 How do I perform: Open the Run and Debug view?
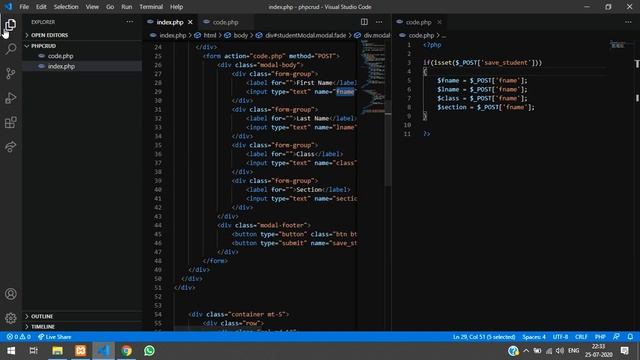pos(11,98)
